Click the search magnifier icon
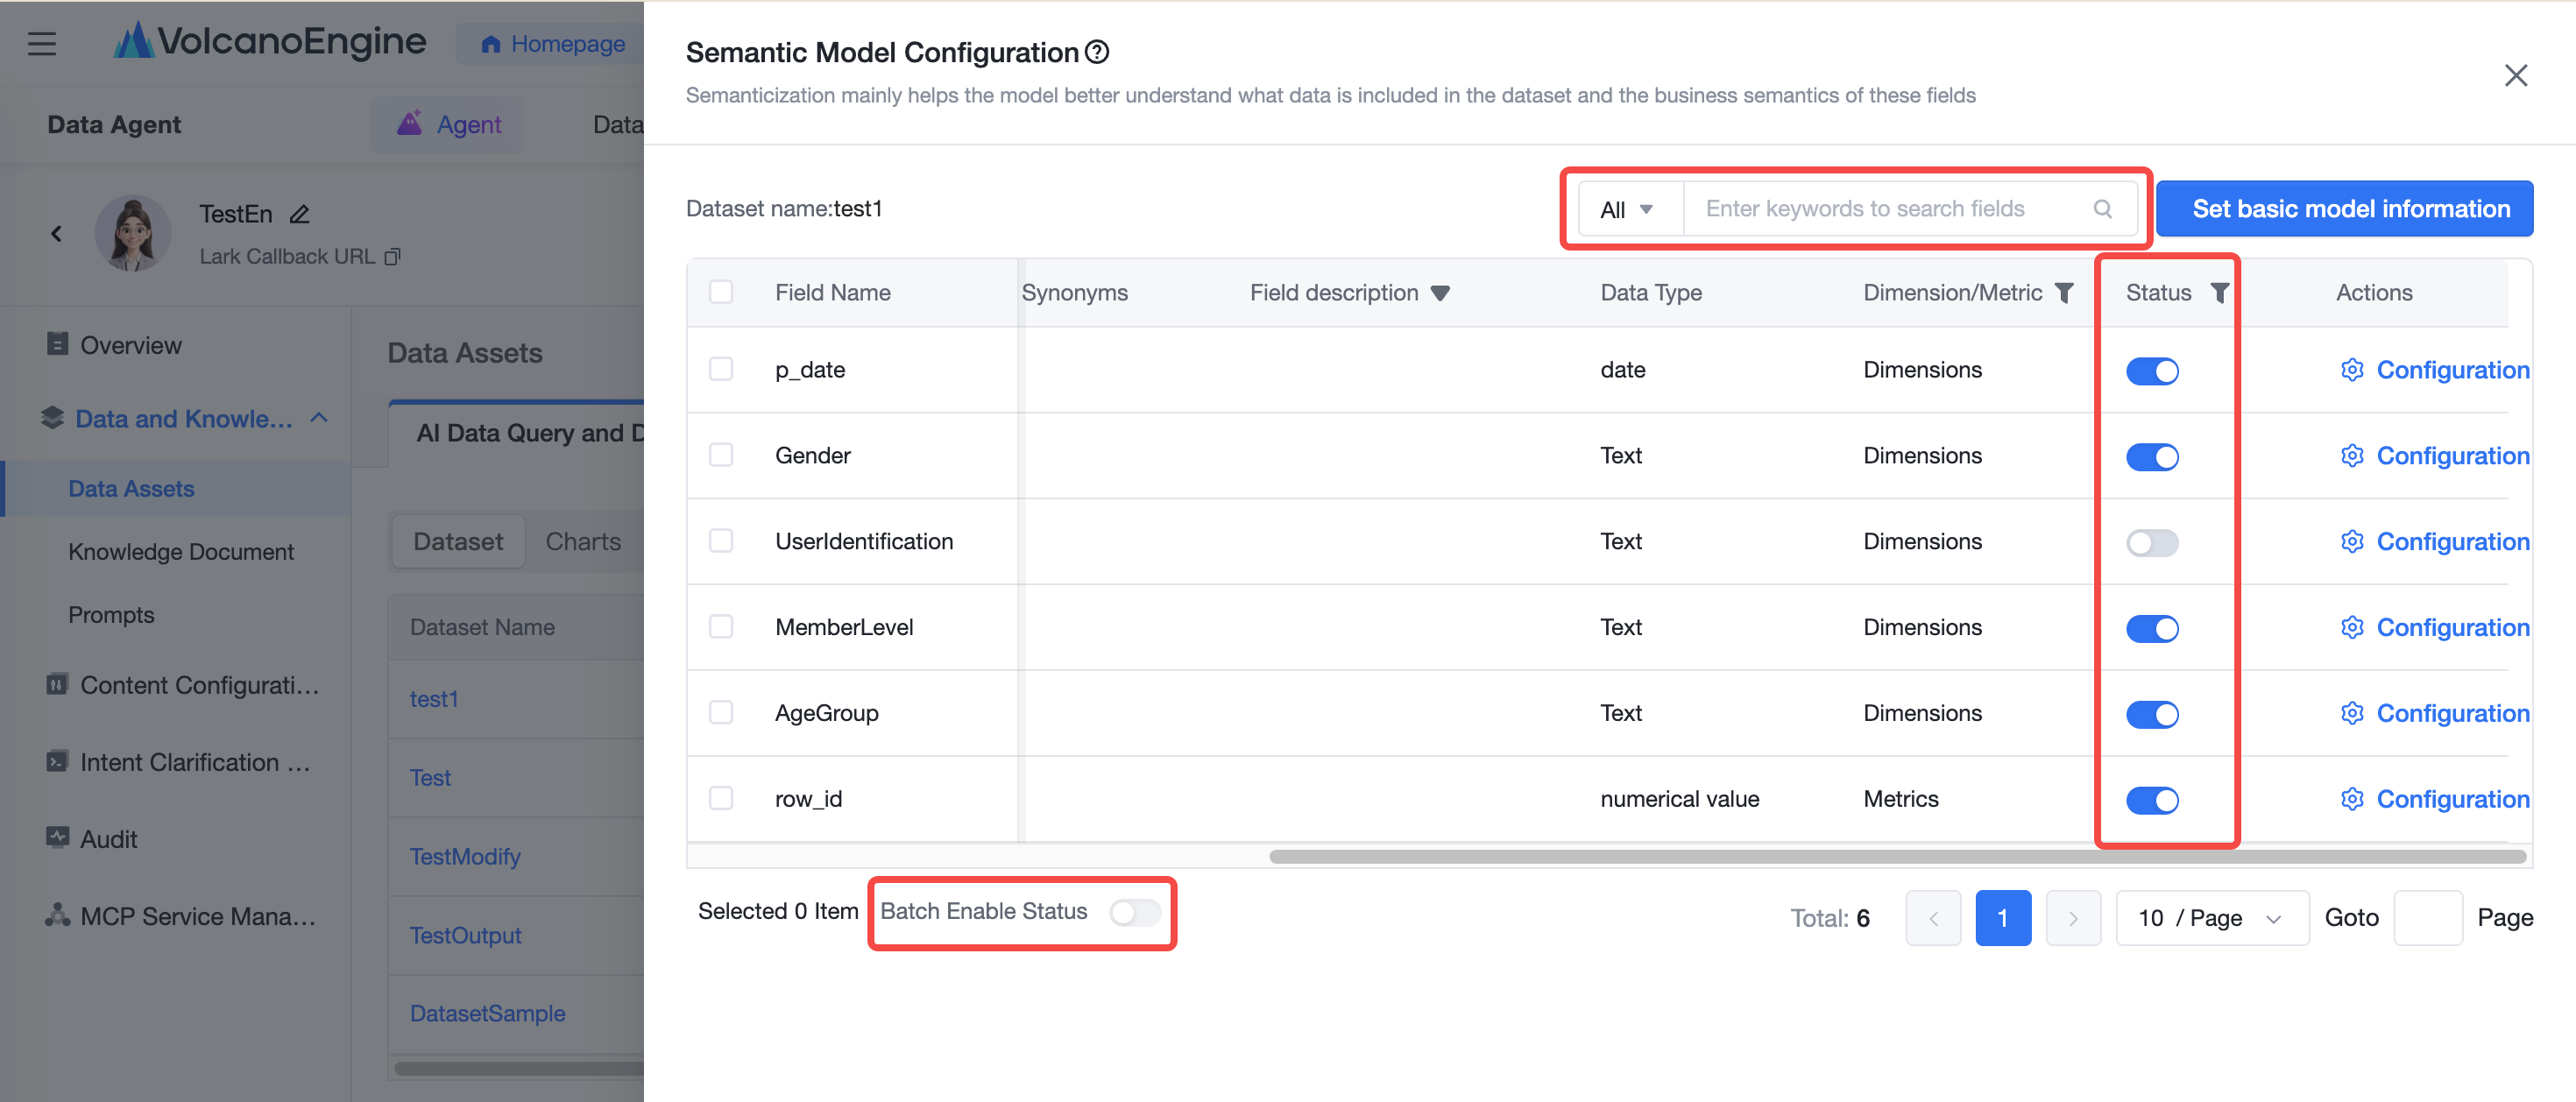Viewport: 2576px width, 1102px height. pos(2103,209)
